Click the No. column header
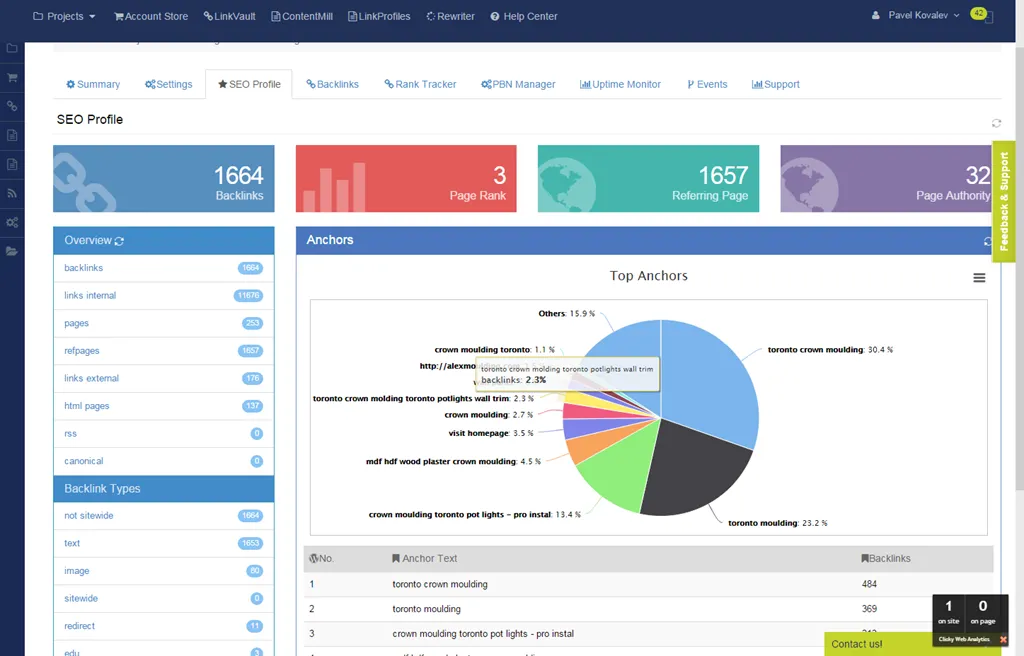 [x=321, y=559]
